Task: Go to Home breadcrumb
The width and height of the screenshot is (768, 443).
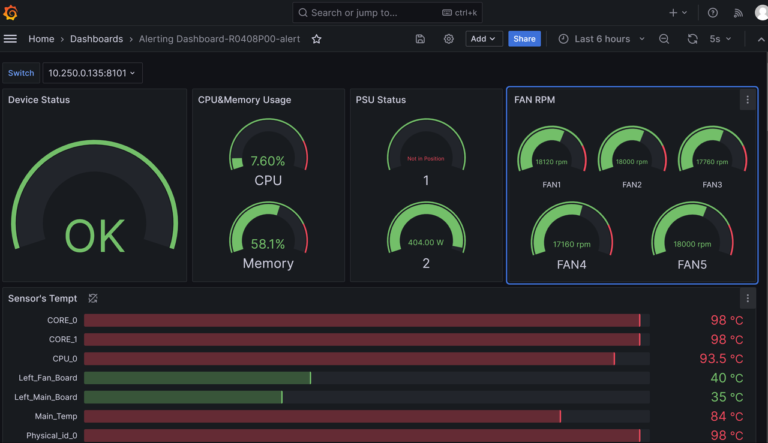Action: (x=41, y=39)
